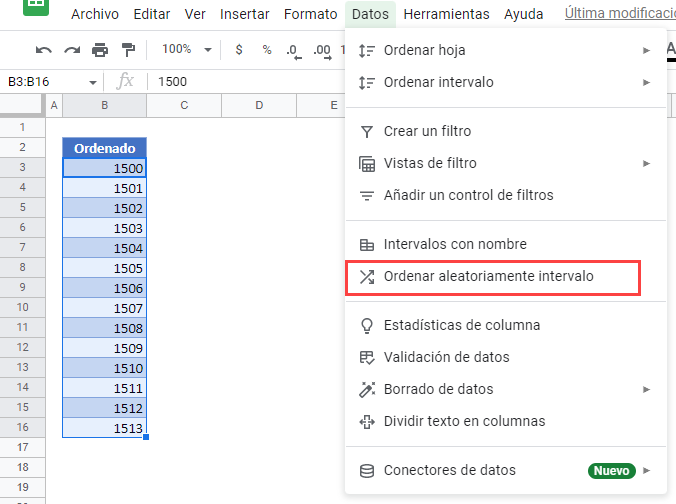676x504 pixels.
Task: Expand the Ordenar intervalo submenu arrow
Action: 646,82
